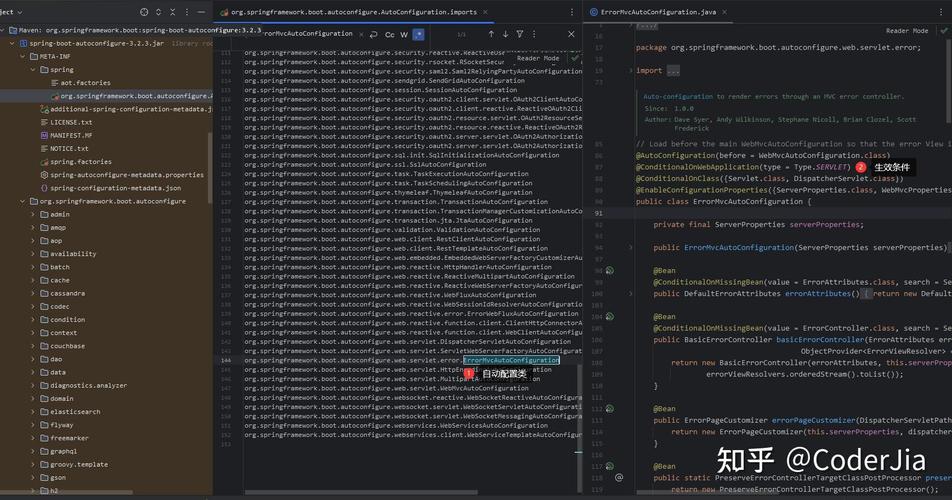952x500 pixels.
Task: Open search filter options
Action: (x=520, y=35)
